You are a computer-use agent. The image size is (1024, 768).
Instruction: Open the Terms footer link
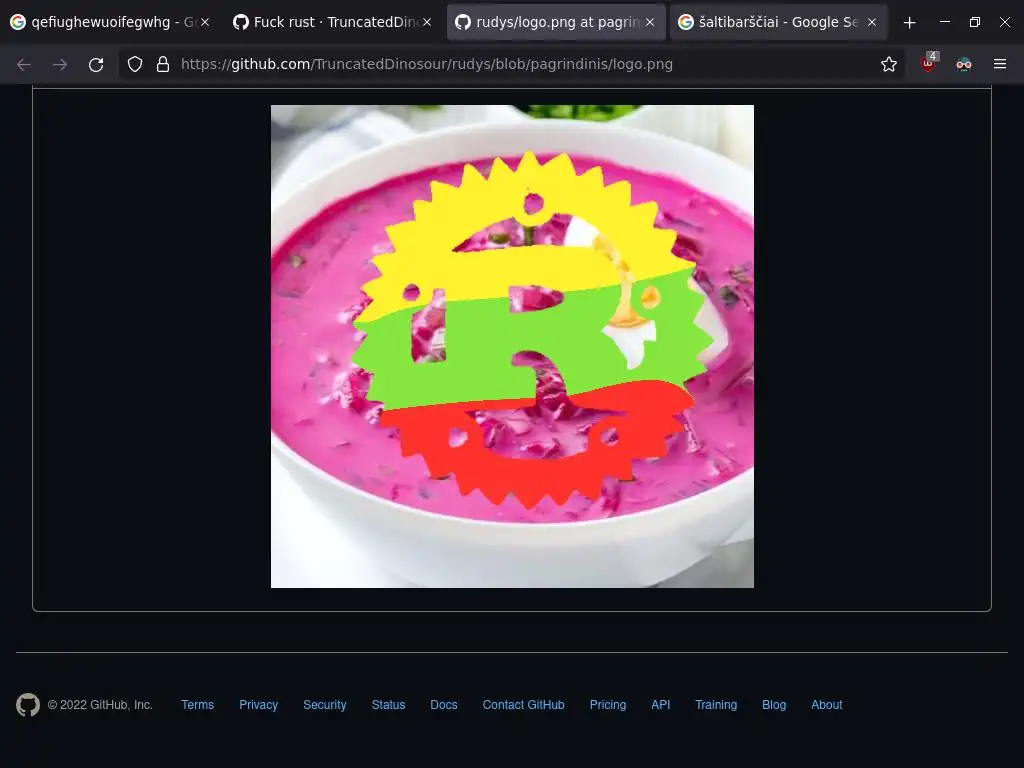(x=197, y=705)
